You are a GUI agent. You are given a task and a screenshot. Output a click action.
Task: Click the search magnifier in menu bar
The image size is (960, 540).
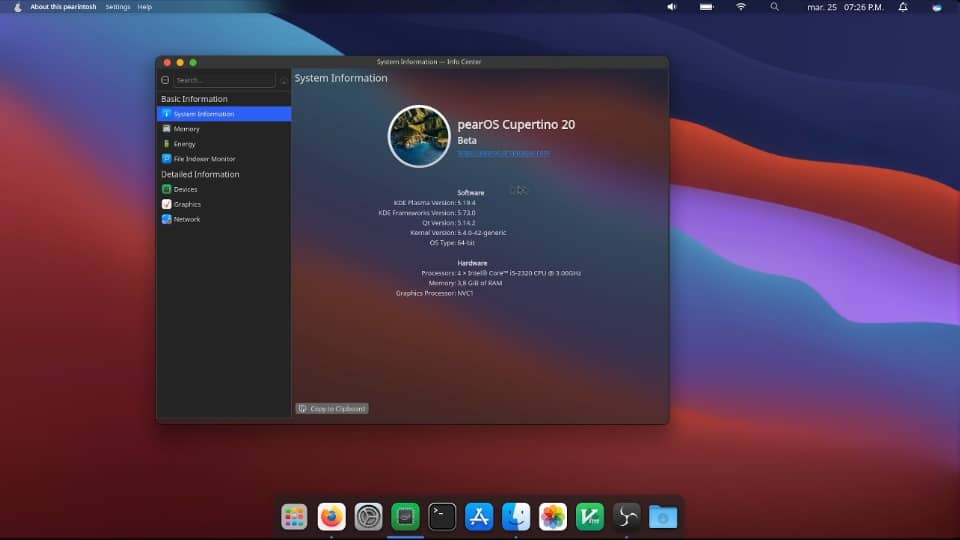click(x=774, y=7)
